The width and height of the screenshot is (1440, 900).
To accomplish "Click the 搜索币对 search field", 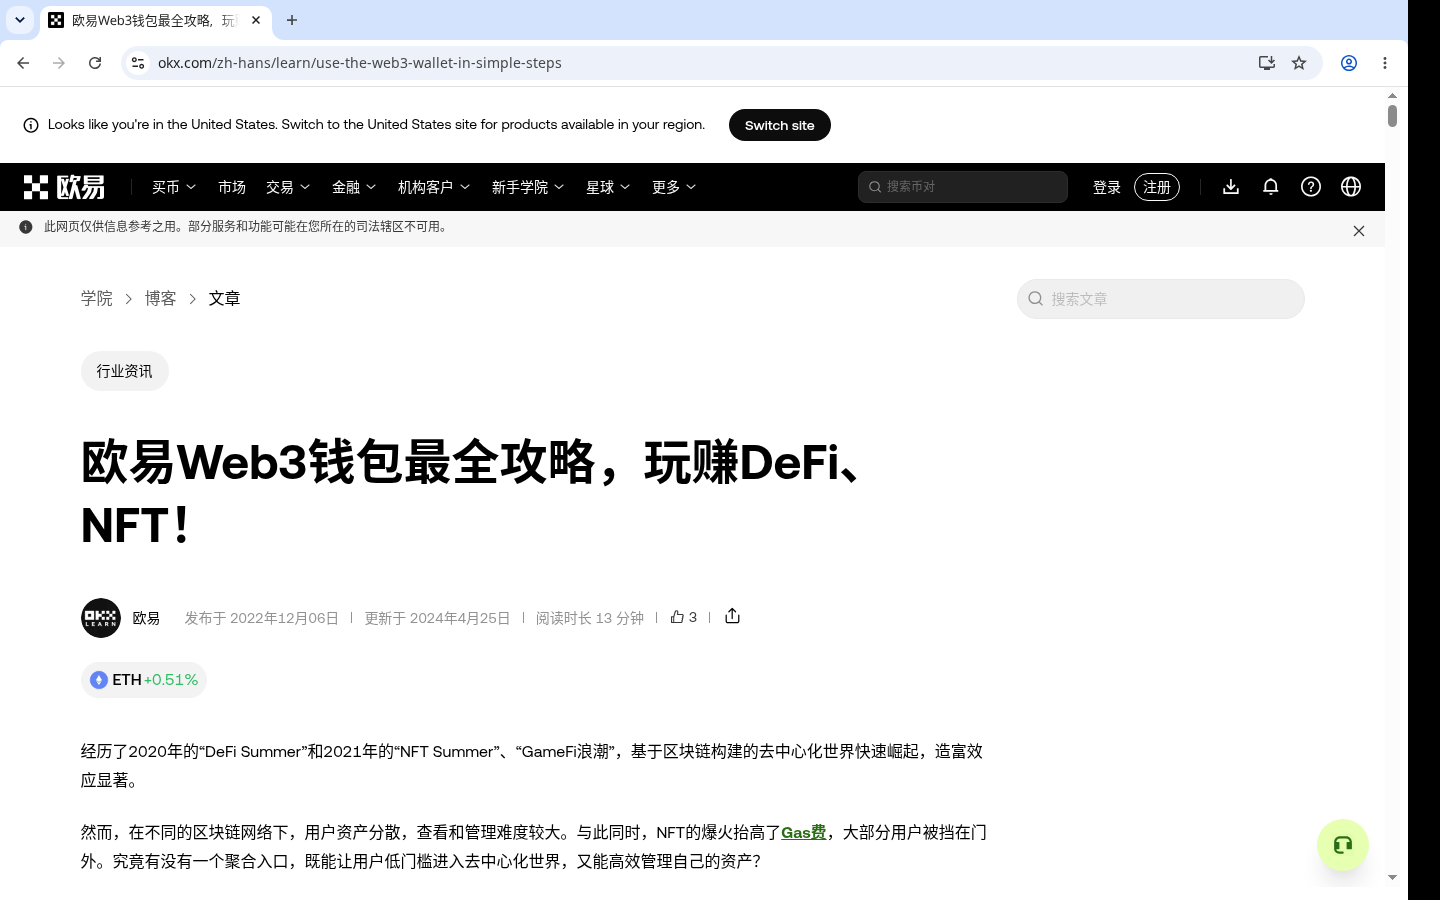I will (963, 187).
